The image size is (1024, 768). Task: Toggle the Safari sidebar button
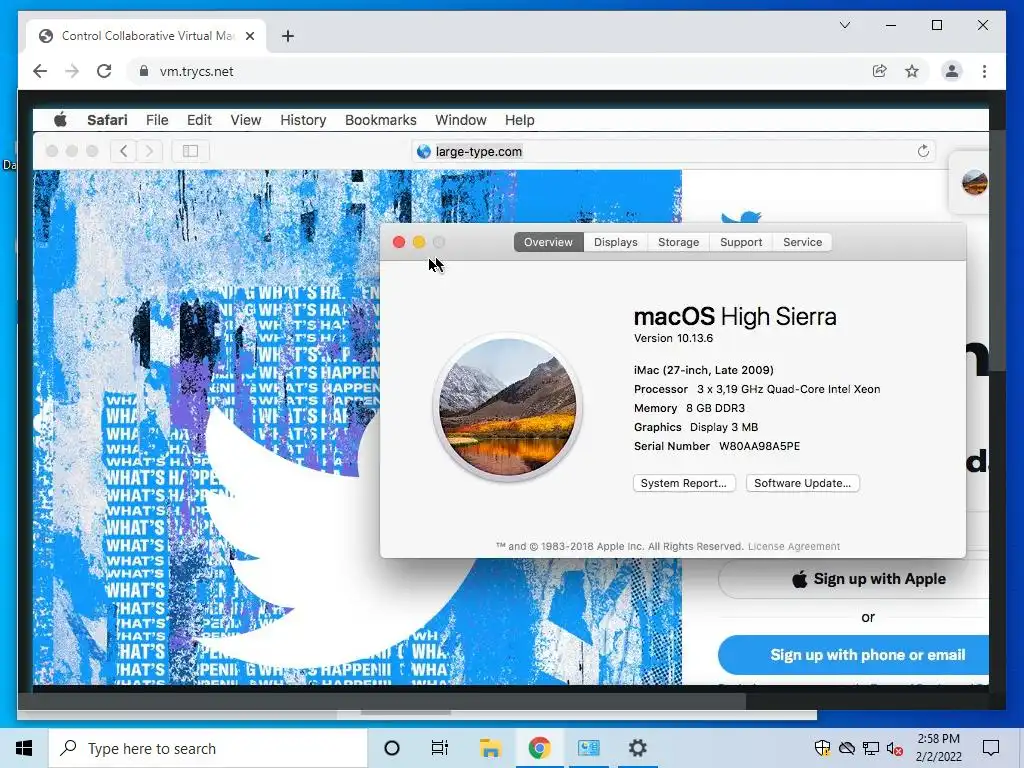(190, 152)
